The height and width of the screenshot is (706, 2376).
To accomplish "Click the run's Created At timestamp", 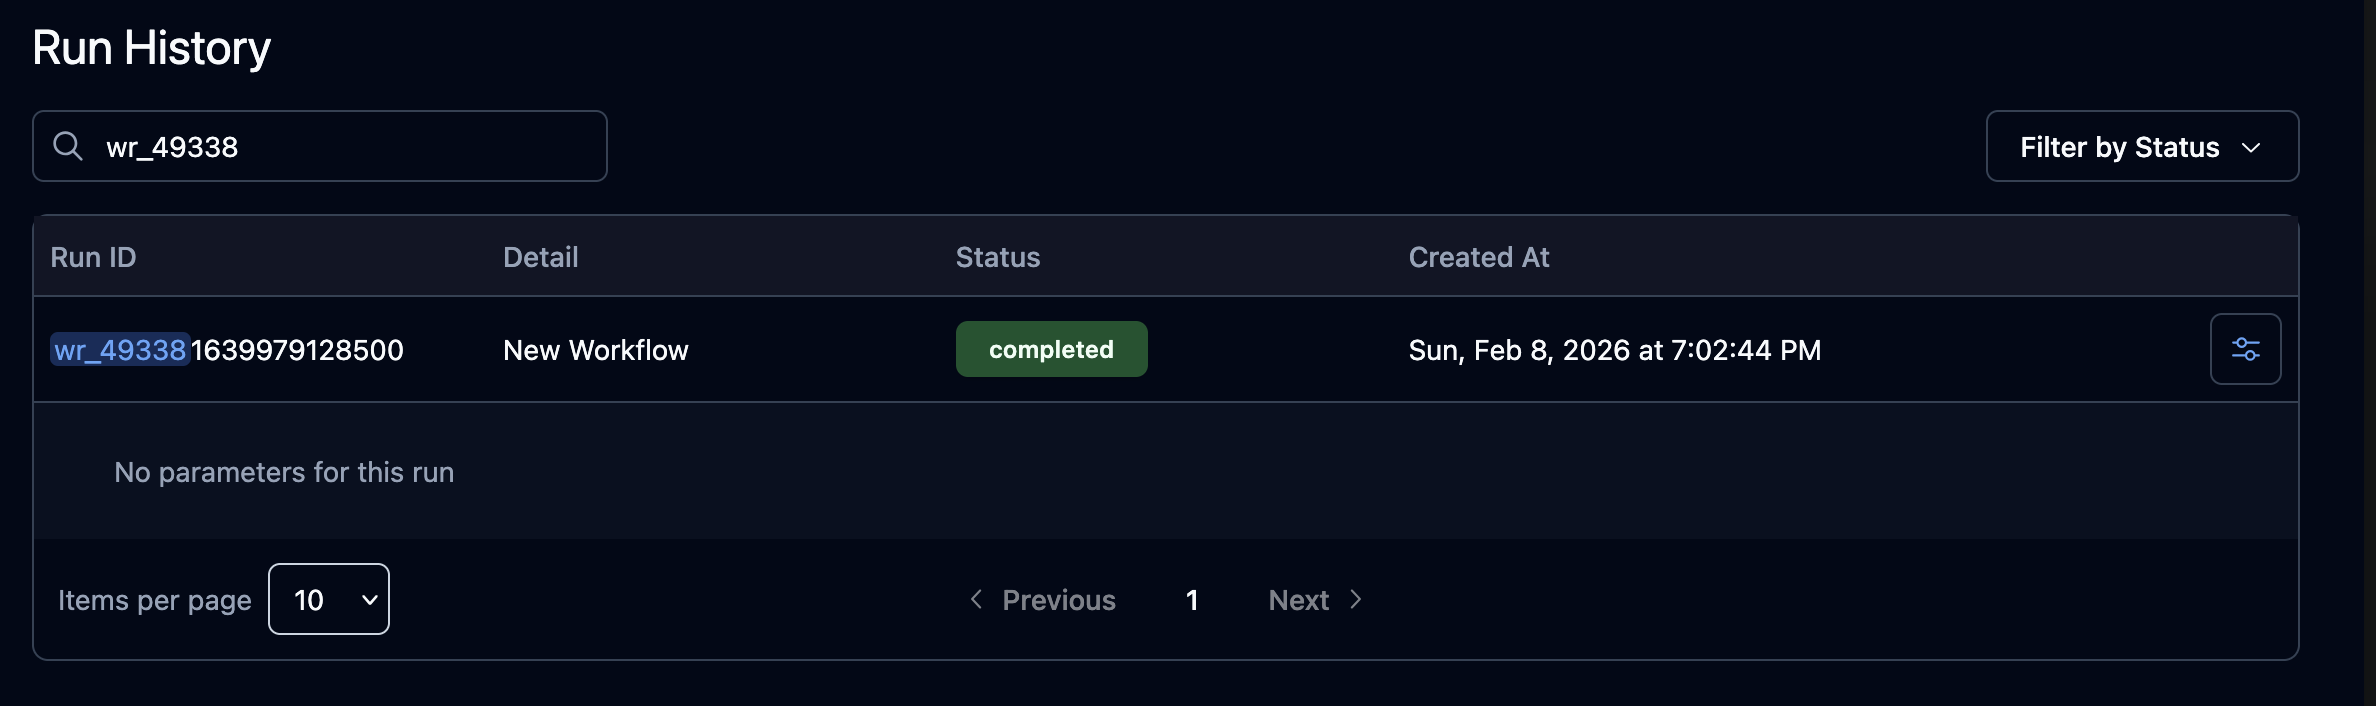I will pyautogui.click(x=1615, y=350).
